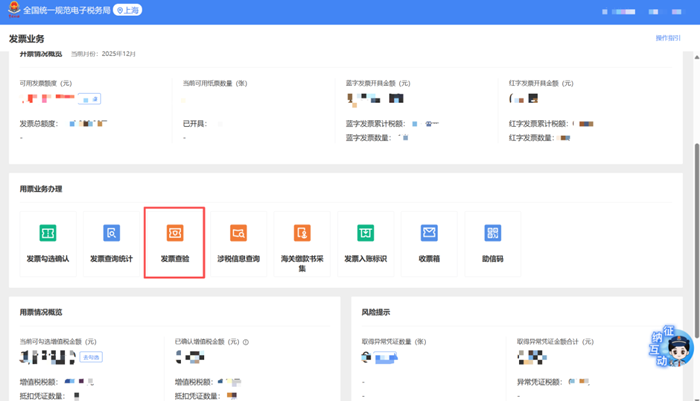
Task: Click the vertical page scrollbar
Action: (695, 200)
